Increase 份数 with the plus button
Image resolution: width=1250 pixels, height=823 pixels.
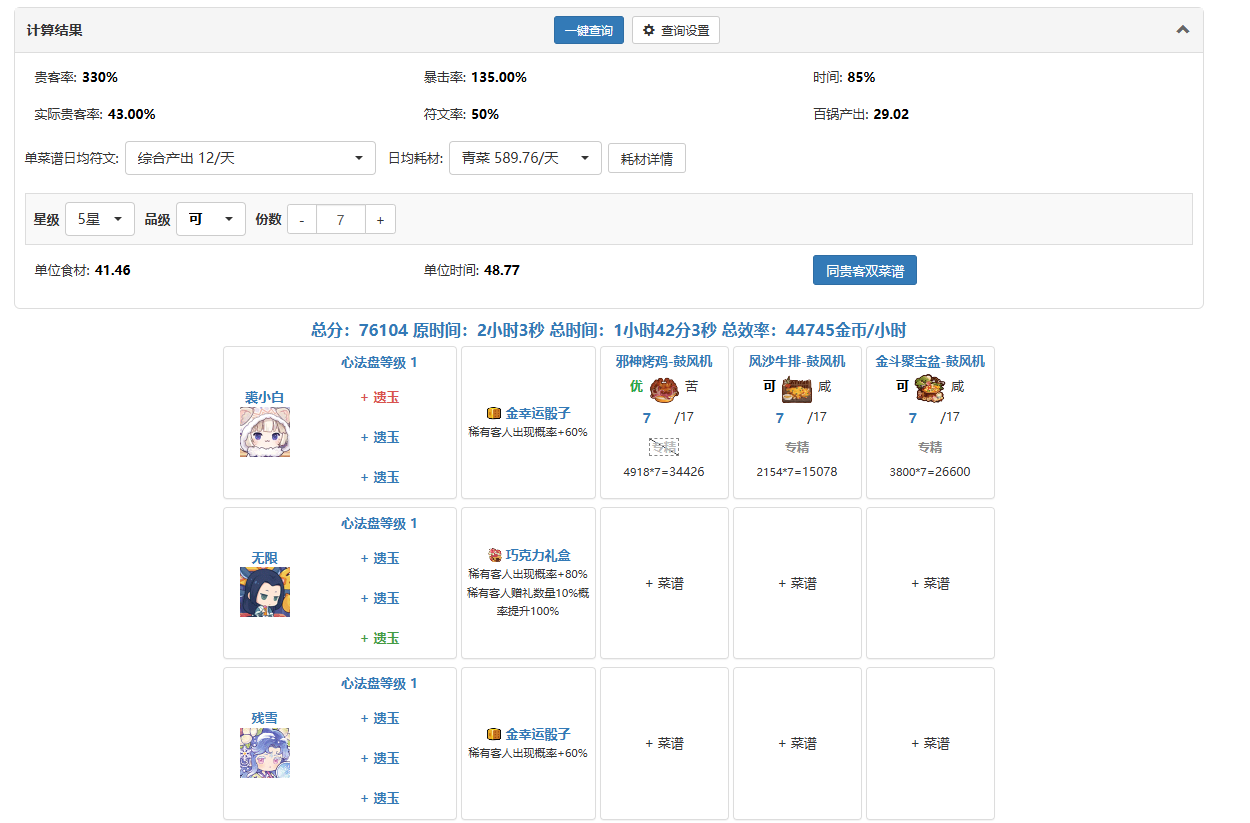point(380,219)
